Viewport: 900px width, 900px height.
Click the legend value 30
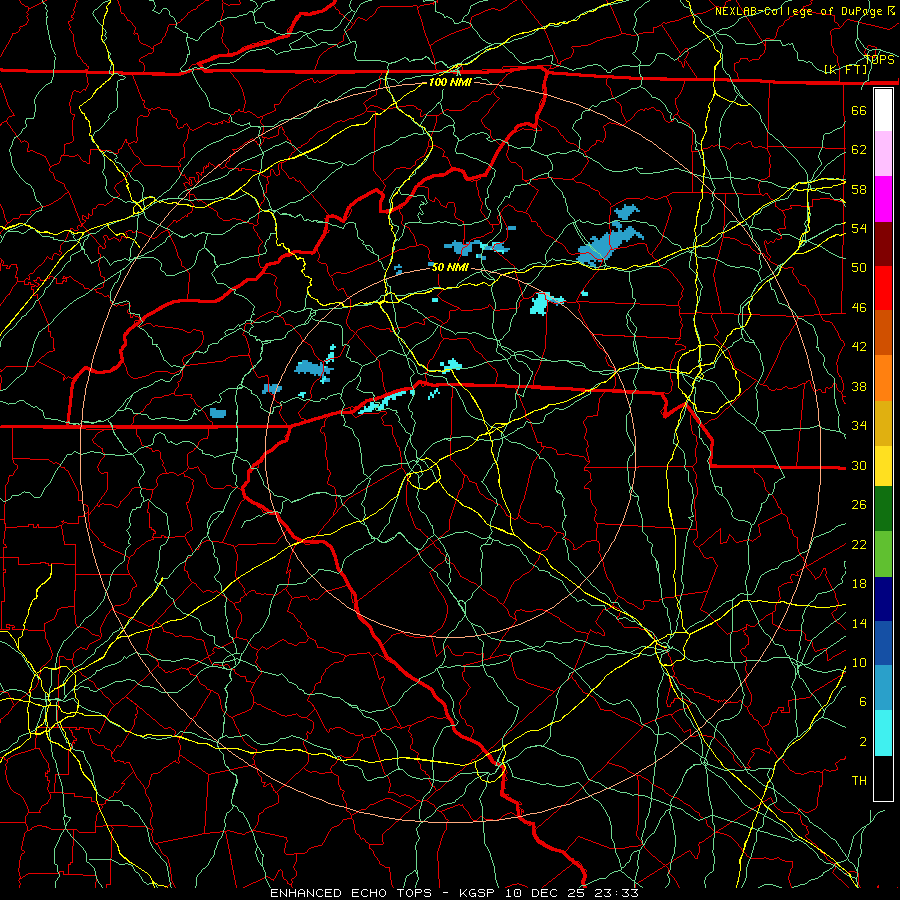click(x=859, y=465)
